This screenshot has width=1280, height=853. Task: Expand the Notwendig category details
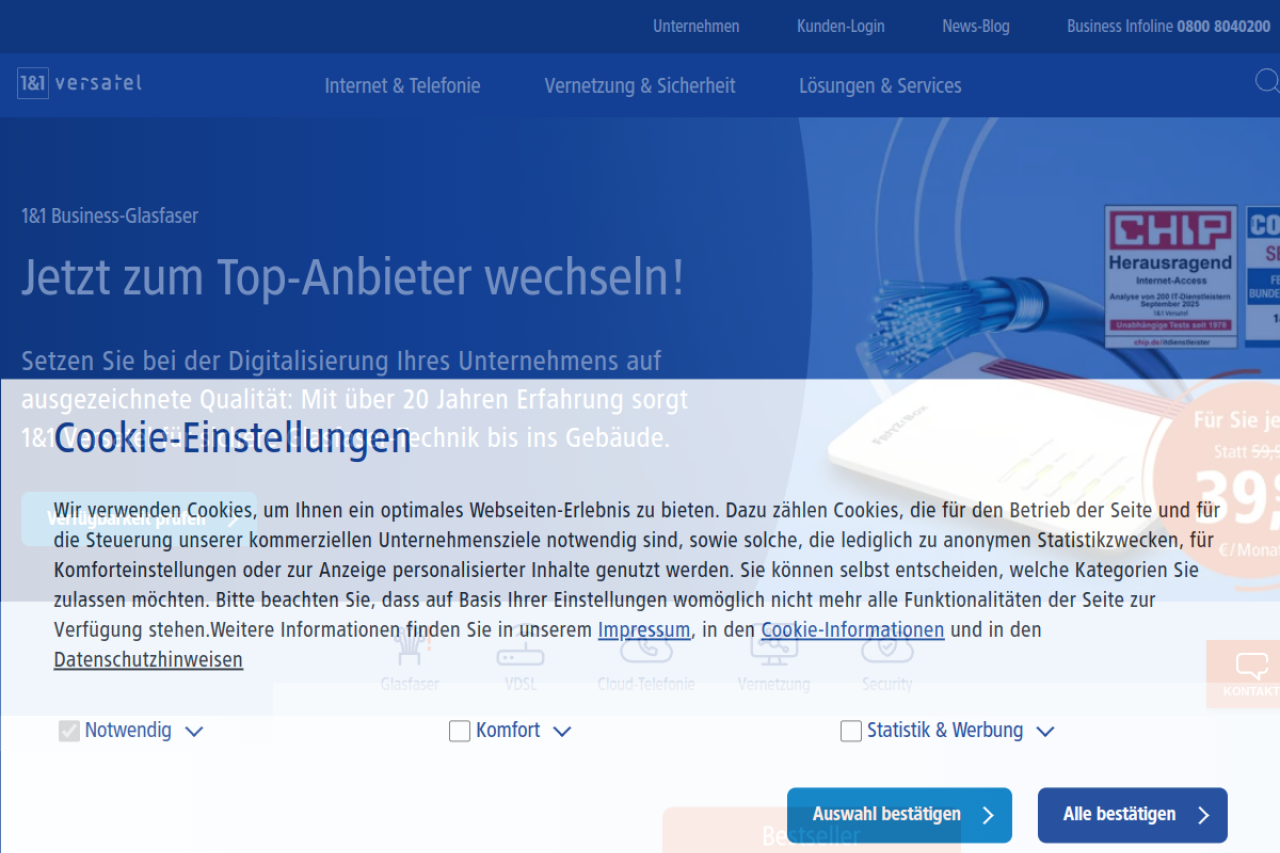(194, 732)
